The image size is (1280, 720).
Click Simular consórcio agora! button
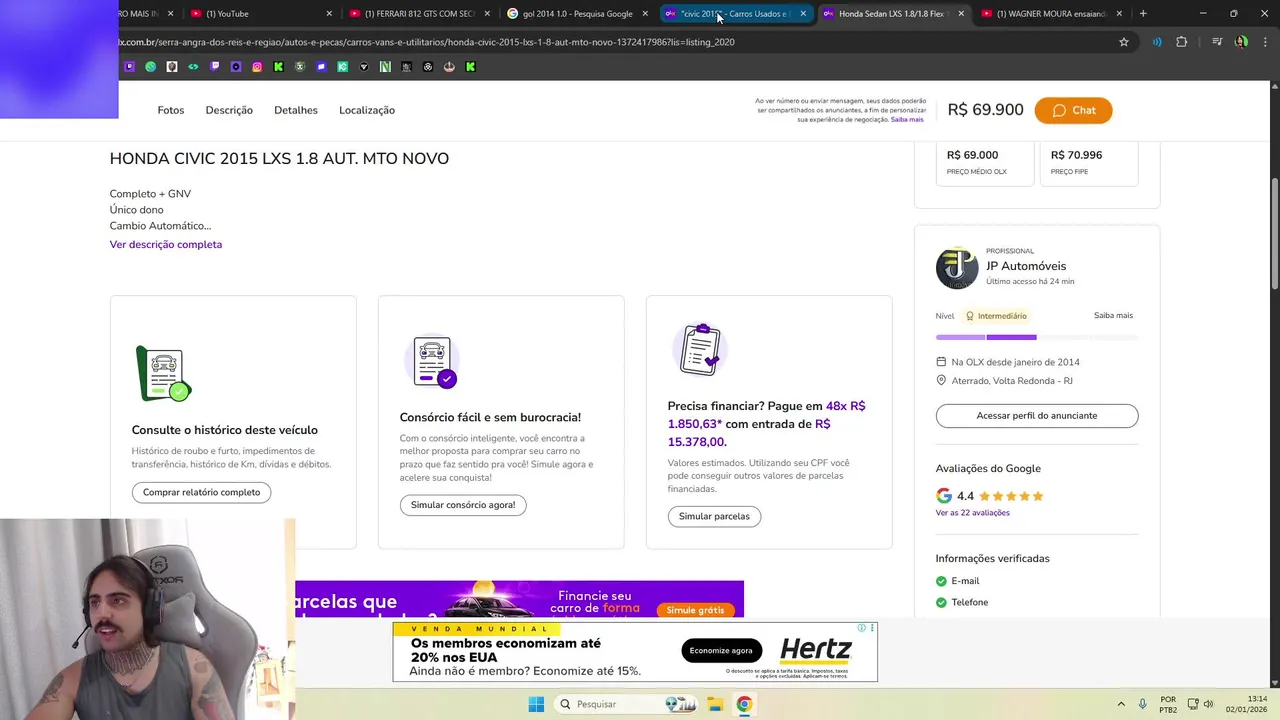point(463,505)
